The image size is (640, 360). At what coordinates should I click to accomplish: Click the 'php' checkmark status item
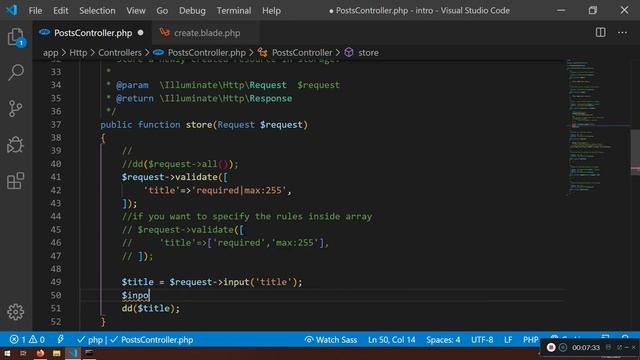[x=90, y=340]
